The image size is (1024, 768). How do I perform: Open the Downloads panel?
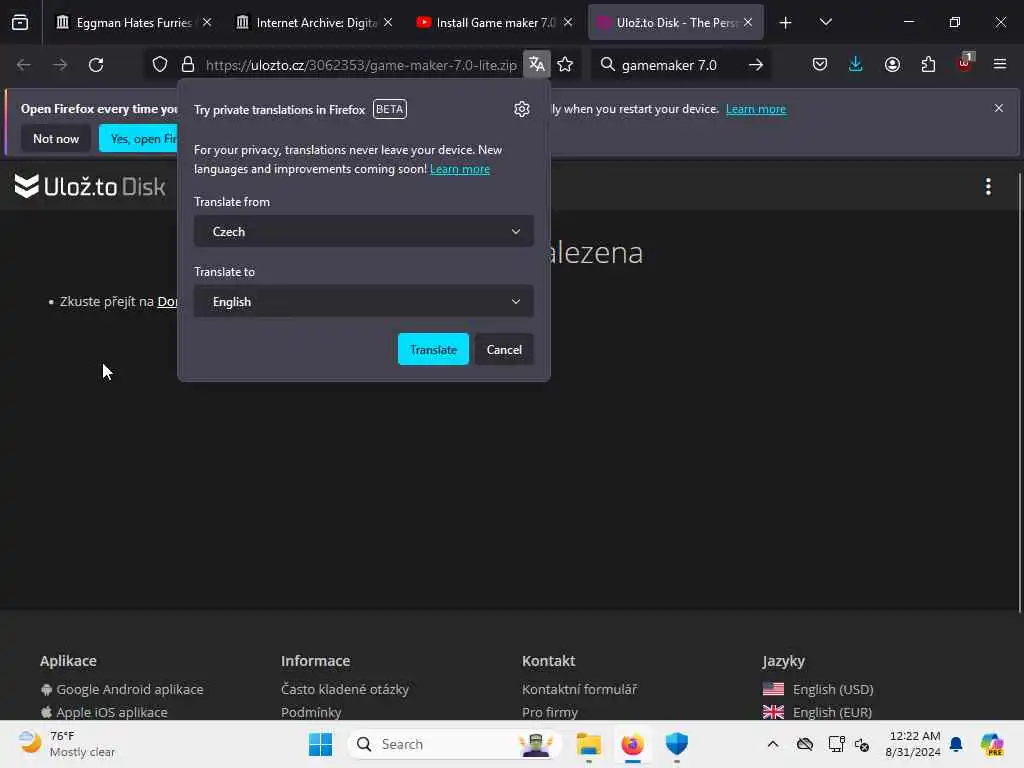(x=856, y=64)
